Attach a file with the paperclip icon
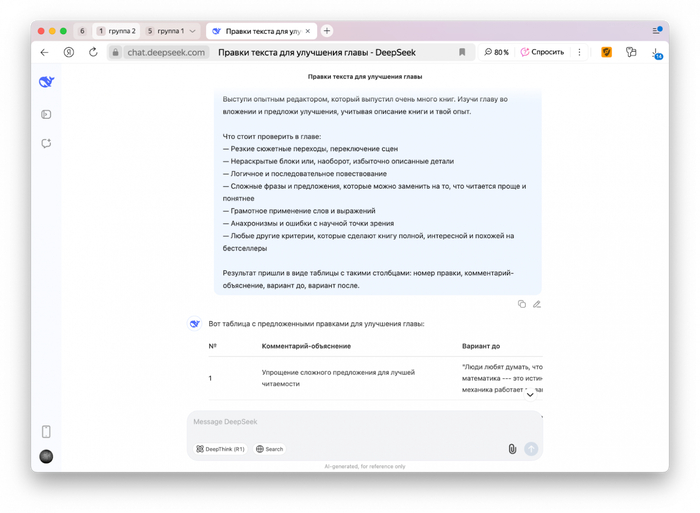 (x=512, y=449)
